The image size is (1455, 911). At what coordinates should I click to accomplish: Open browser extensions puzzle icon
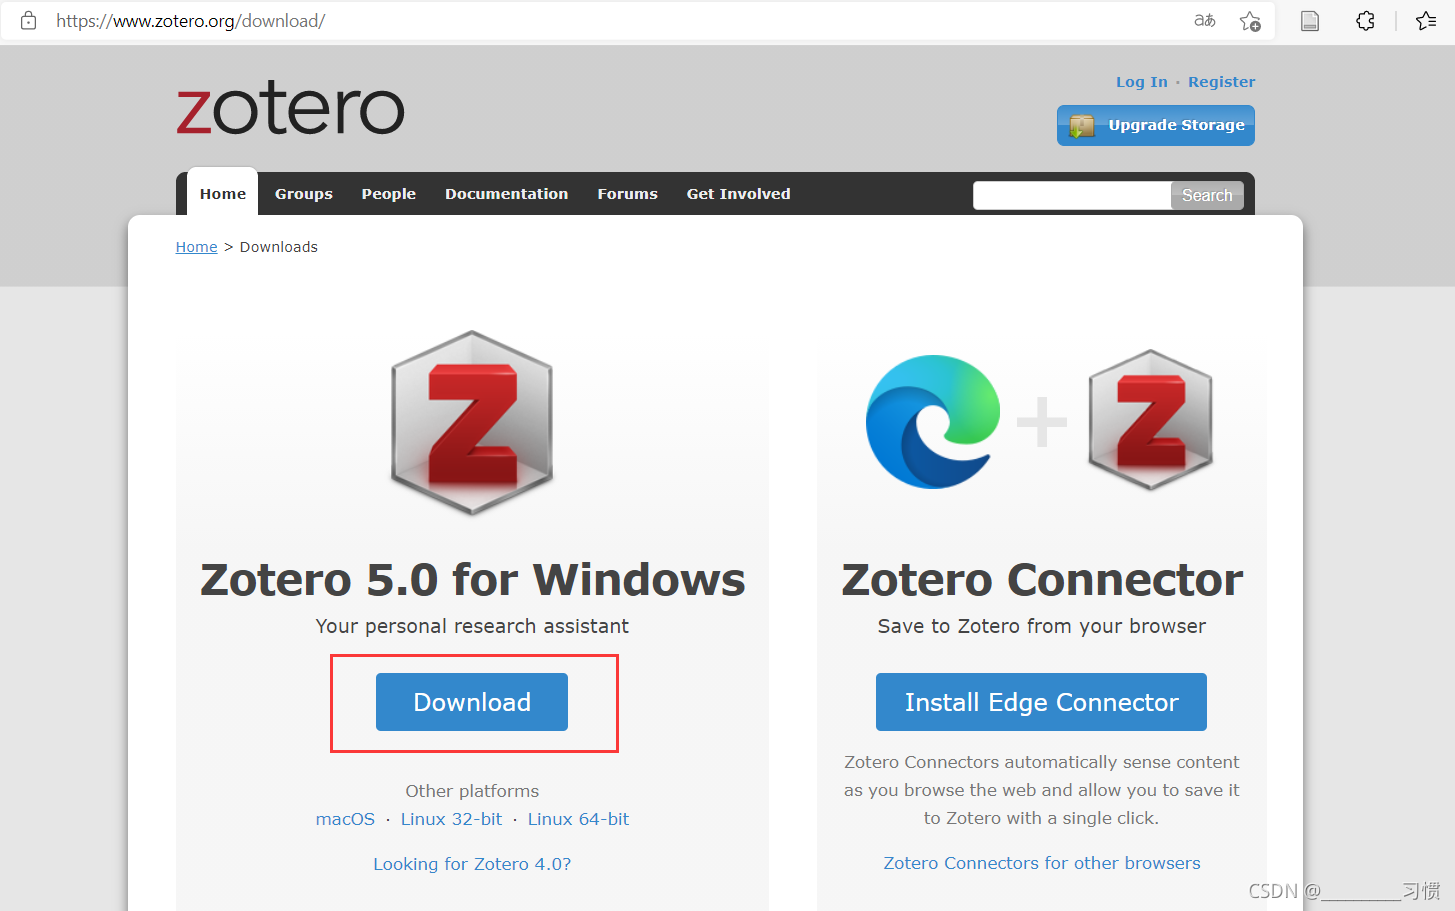(x=1365, y=21)
